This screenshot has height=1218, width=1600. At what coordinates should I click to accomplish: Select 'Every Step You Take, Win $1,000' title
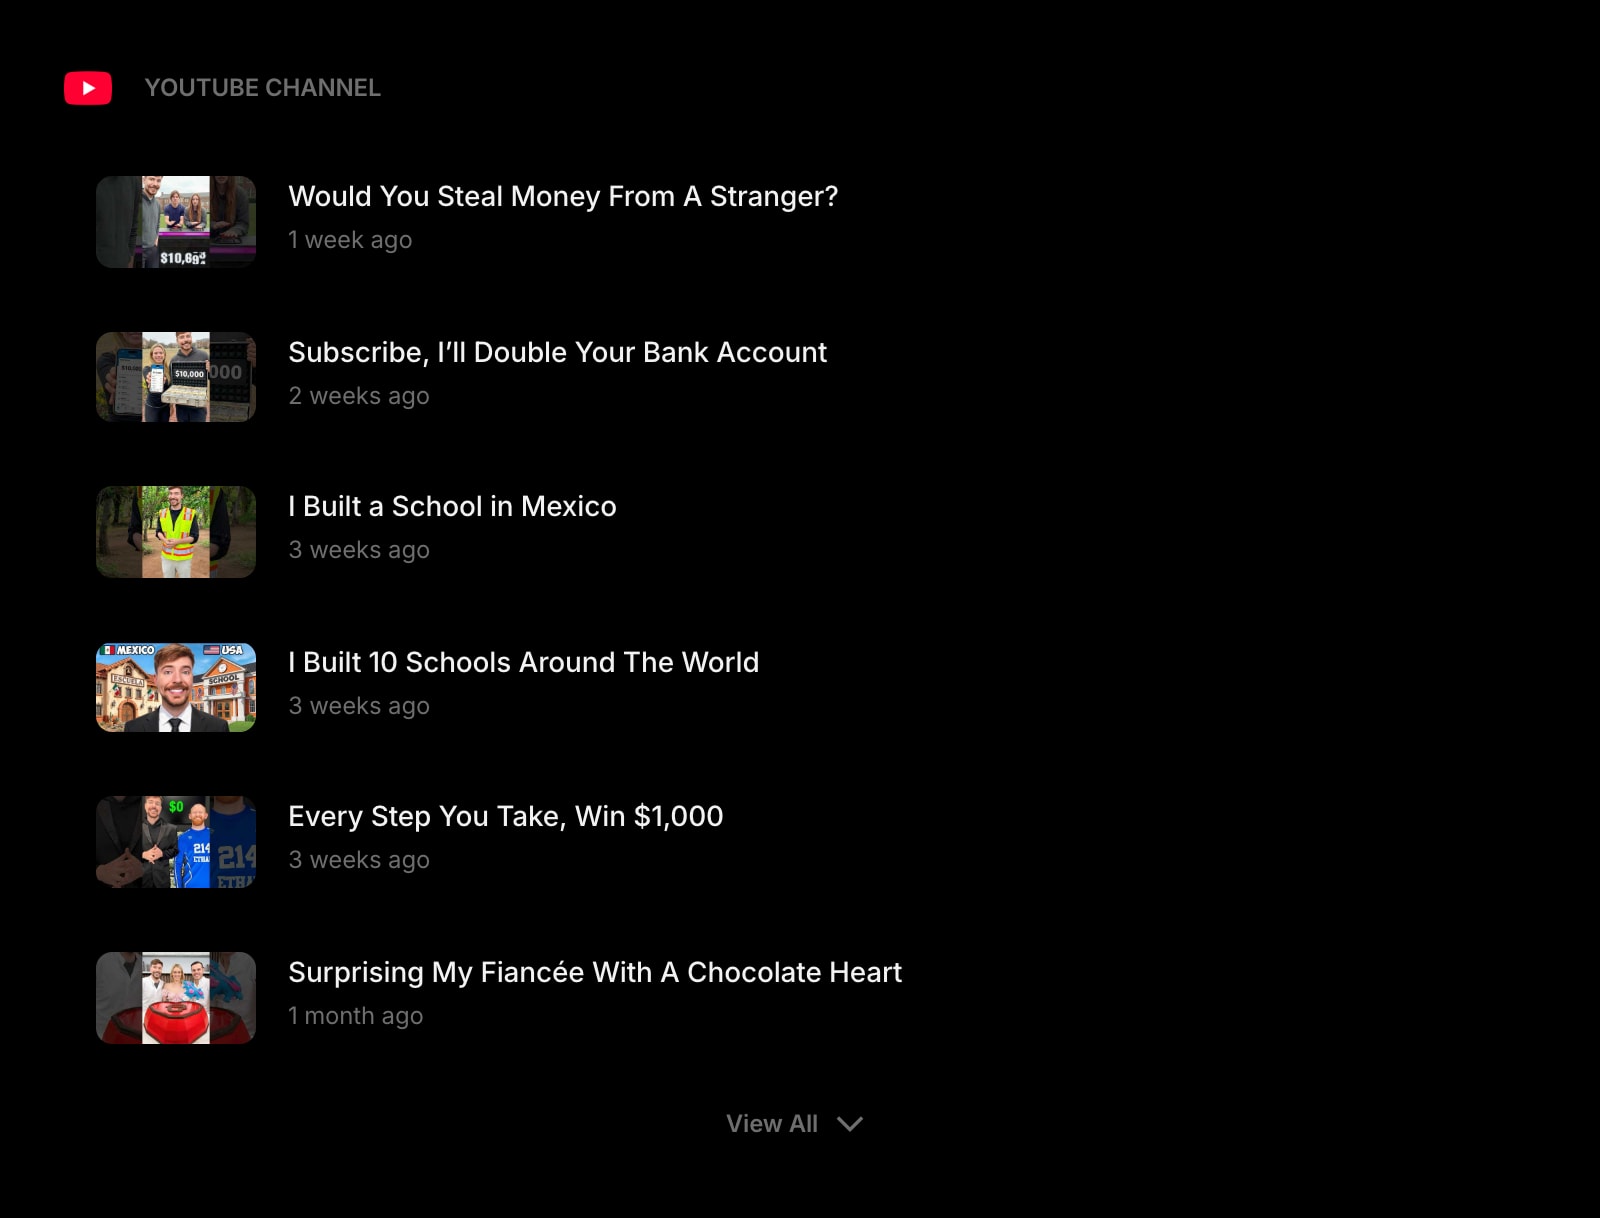pyautogui.click(x=506, y=817)
